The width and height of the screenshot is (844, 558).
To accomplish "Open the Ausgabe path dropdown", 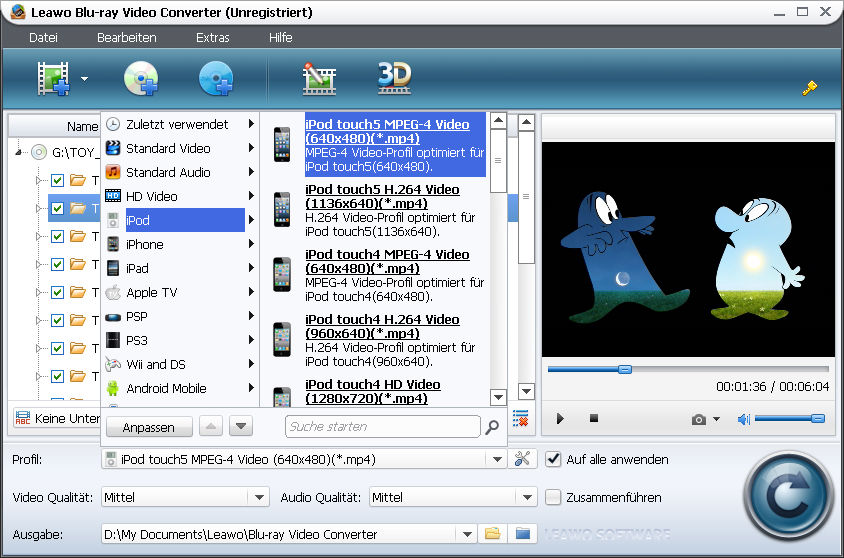I will pyautogui.click(x=467, y=534).
